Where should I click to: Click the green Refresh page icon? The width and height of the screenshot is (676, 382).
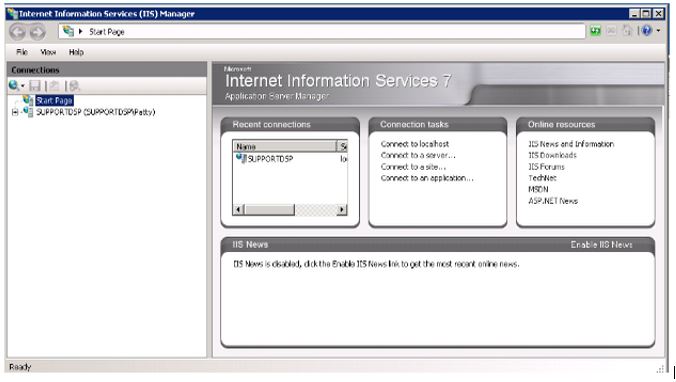595,31
